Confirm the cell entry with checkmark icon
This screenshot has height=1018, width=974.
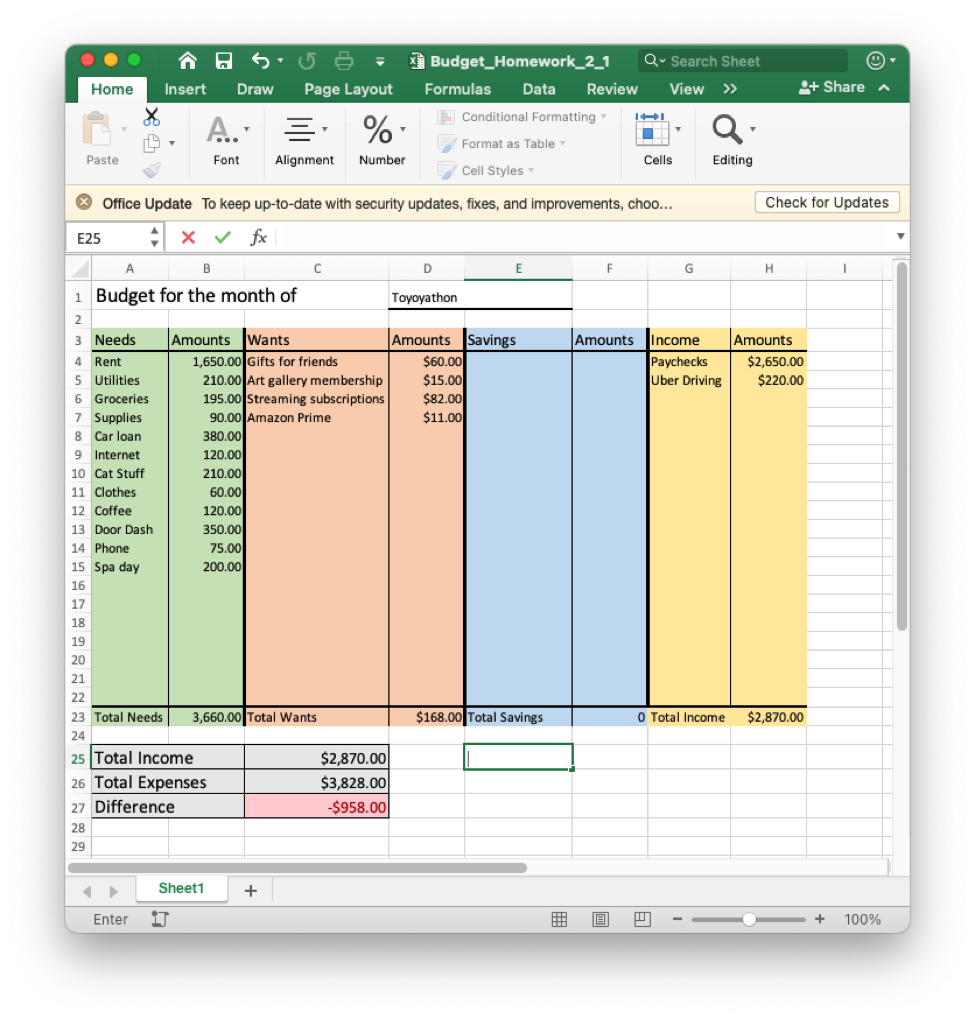click(222, 237)
